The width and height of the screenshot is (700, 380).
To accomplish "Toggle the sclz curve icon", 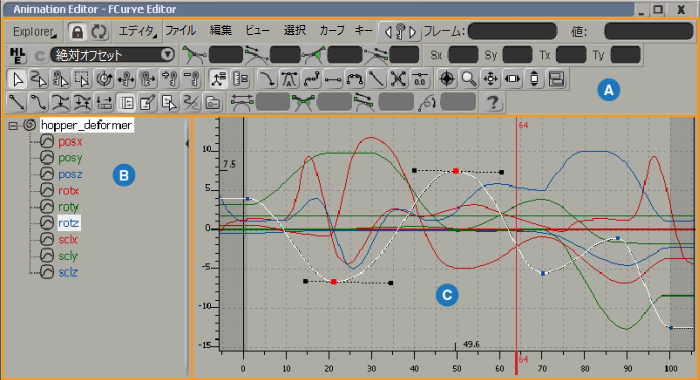I will pyautogui.click(x=47, y=272).
